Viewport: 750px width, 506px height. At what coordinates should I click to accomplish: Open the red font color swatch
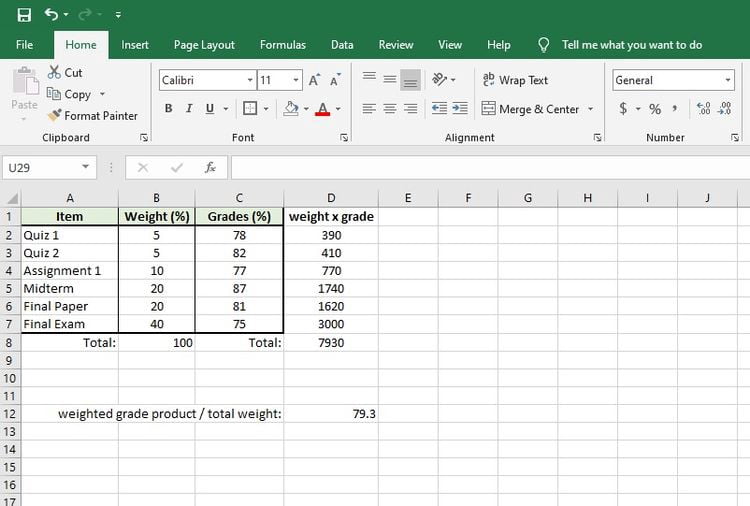(x=323, y=109)
